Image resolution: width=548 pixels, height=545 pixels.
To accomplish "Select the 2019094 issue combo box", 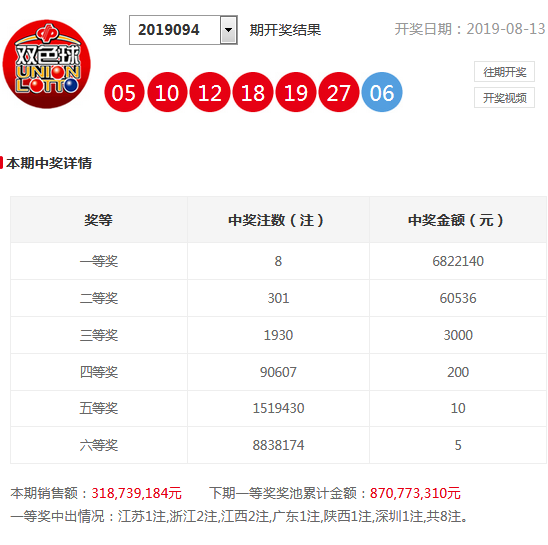I will tap(183, 30).
